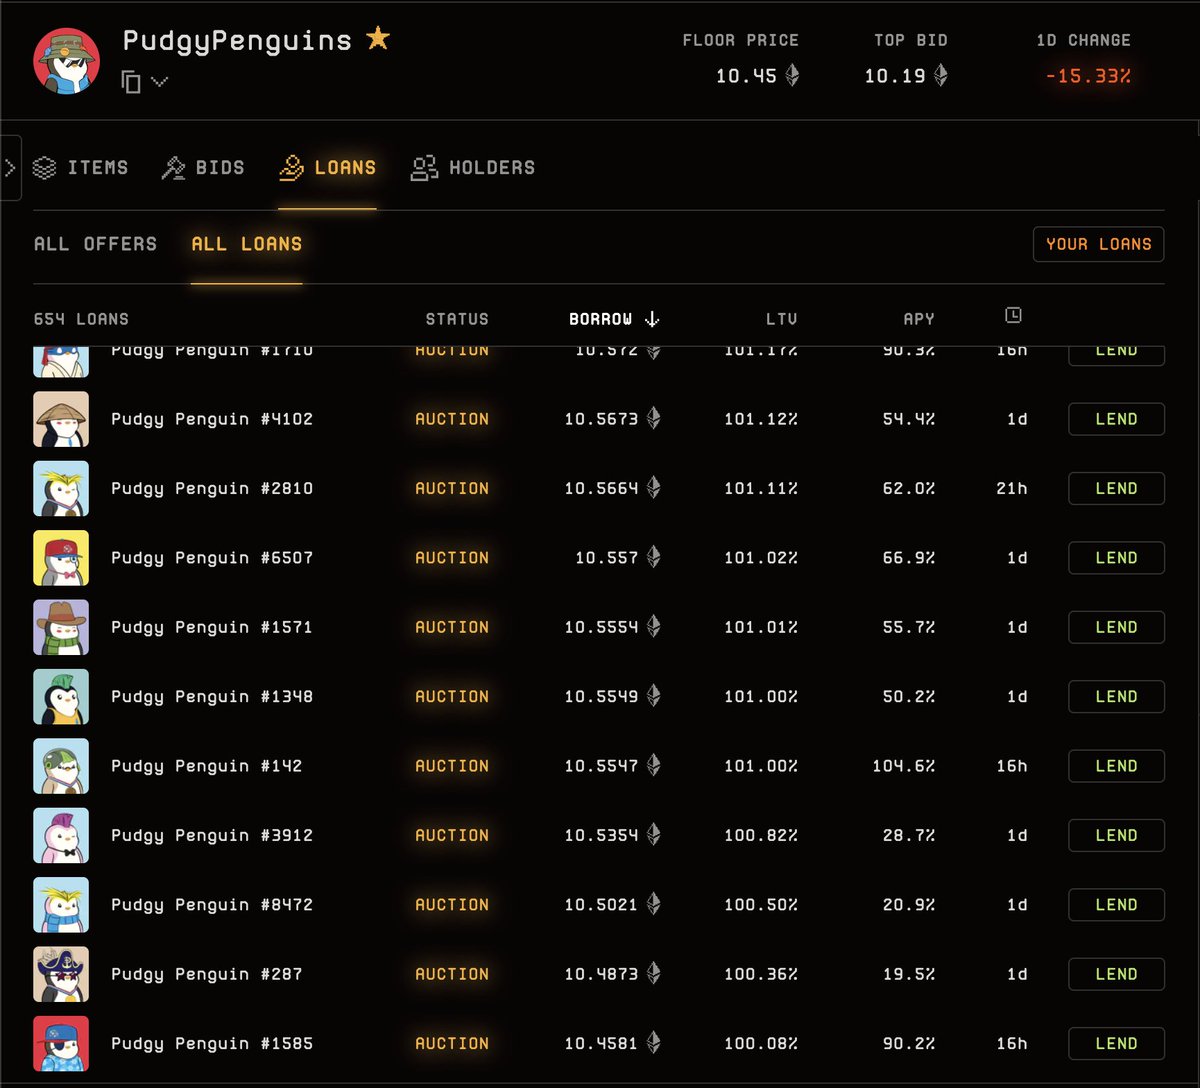This screenshot has width=1200, height=1088.
Task: Click Lend for Pudgy Penguin #142
Action: 1116,766
